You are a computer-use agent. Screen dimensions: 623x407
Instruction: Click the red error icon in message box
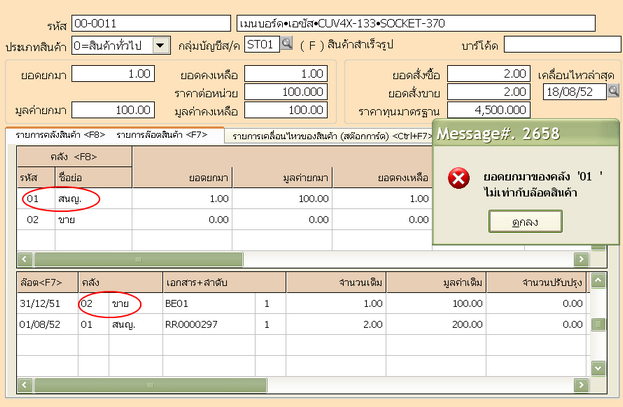click(459, 178)
